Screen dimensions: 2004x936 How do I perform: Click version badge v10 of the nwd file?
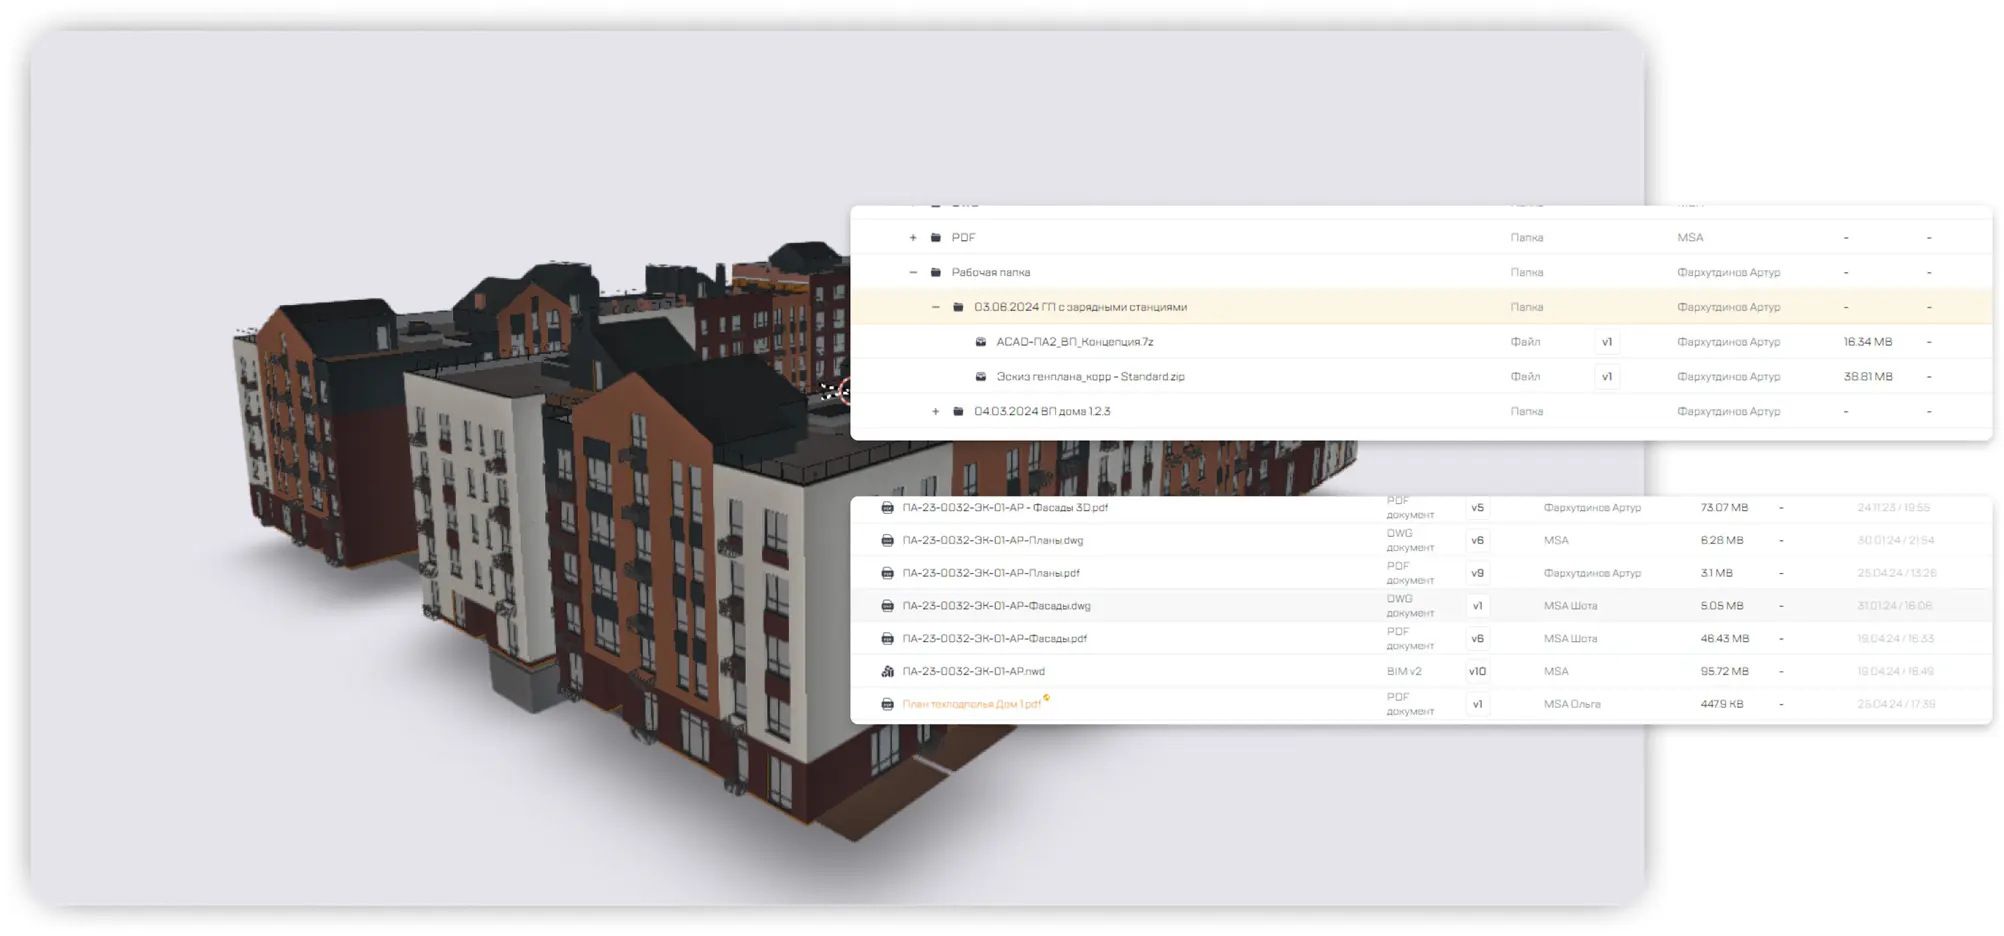[x=1477, y=672]
